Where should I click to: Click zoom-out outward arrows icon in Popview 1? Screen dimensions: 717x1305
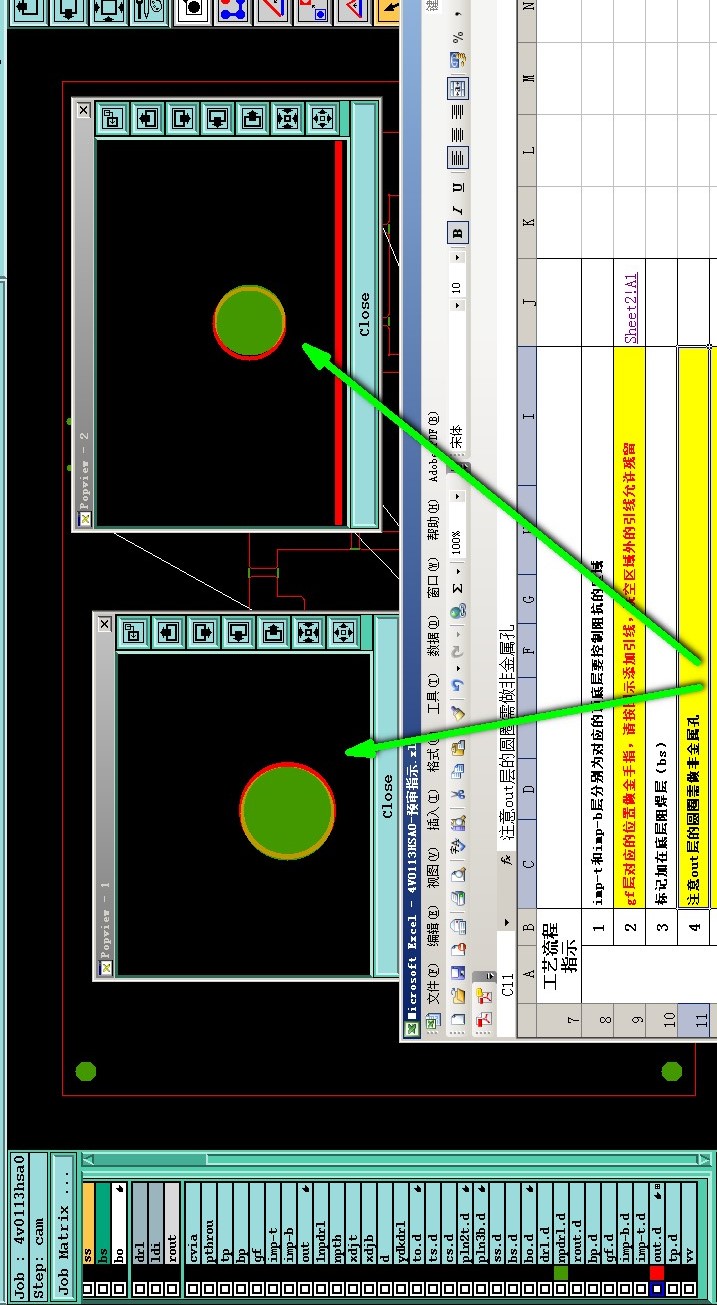343,632
